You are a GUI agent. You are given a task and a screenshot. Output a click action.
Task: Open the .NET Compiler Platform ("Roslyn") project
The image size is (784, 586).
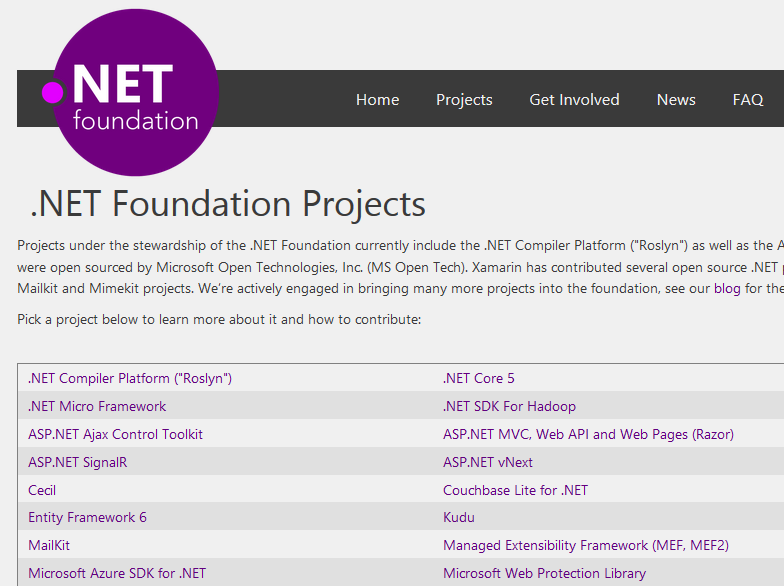tap(130, 378)
